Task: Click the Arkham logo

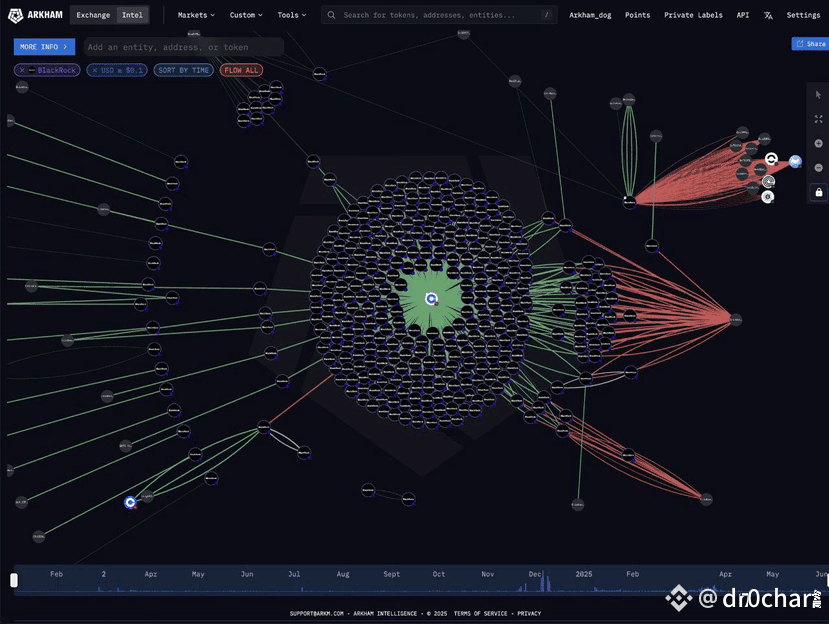Action: click(35, 15)
